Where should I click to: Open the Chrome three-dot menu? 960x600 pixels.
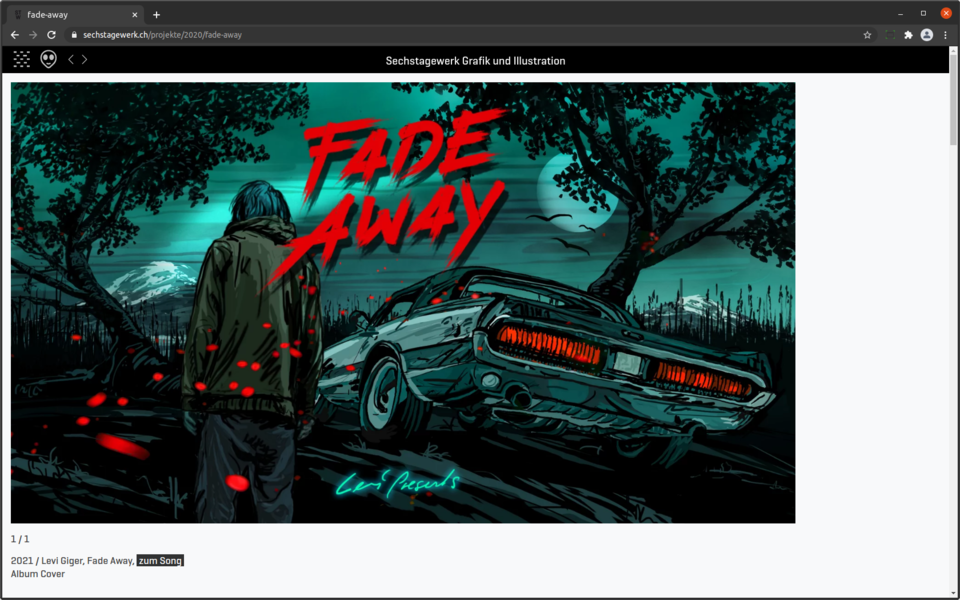[x=945, y=35]
